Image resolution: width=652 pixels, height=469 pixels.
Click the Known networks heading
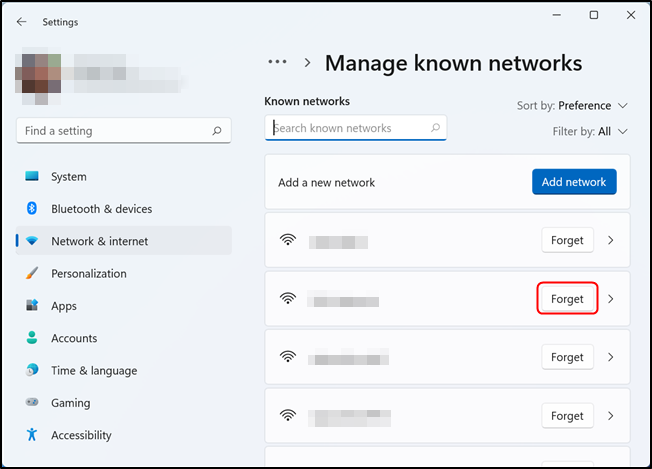[307, 101]
